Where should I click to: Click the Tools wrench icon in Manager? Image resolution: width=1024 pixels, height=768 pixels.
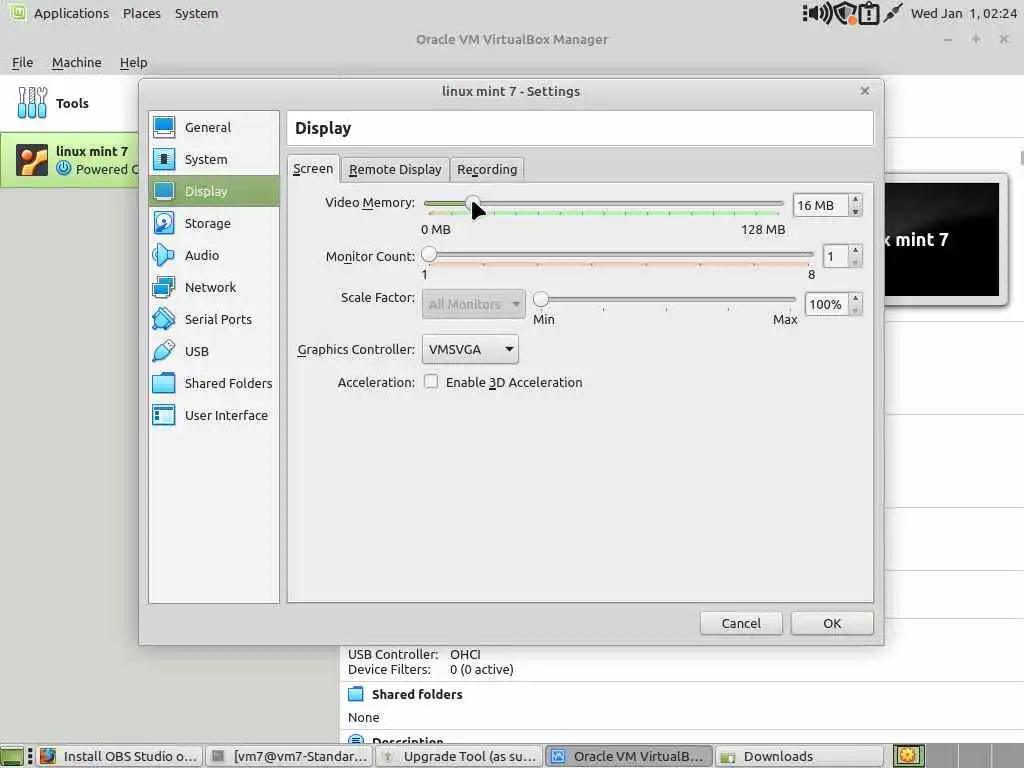click(x=32, y=103)
